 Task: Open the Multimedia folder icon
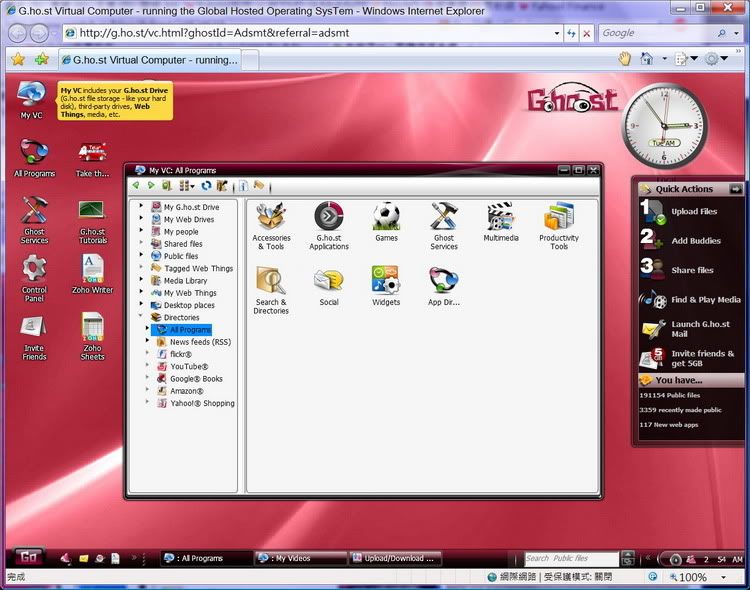[x=501, y=222]
